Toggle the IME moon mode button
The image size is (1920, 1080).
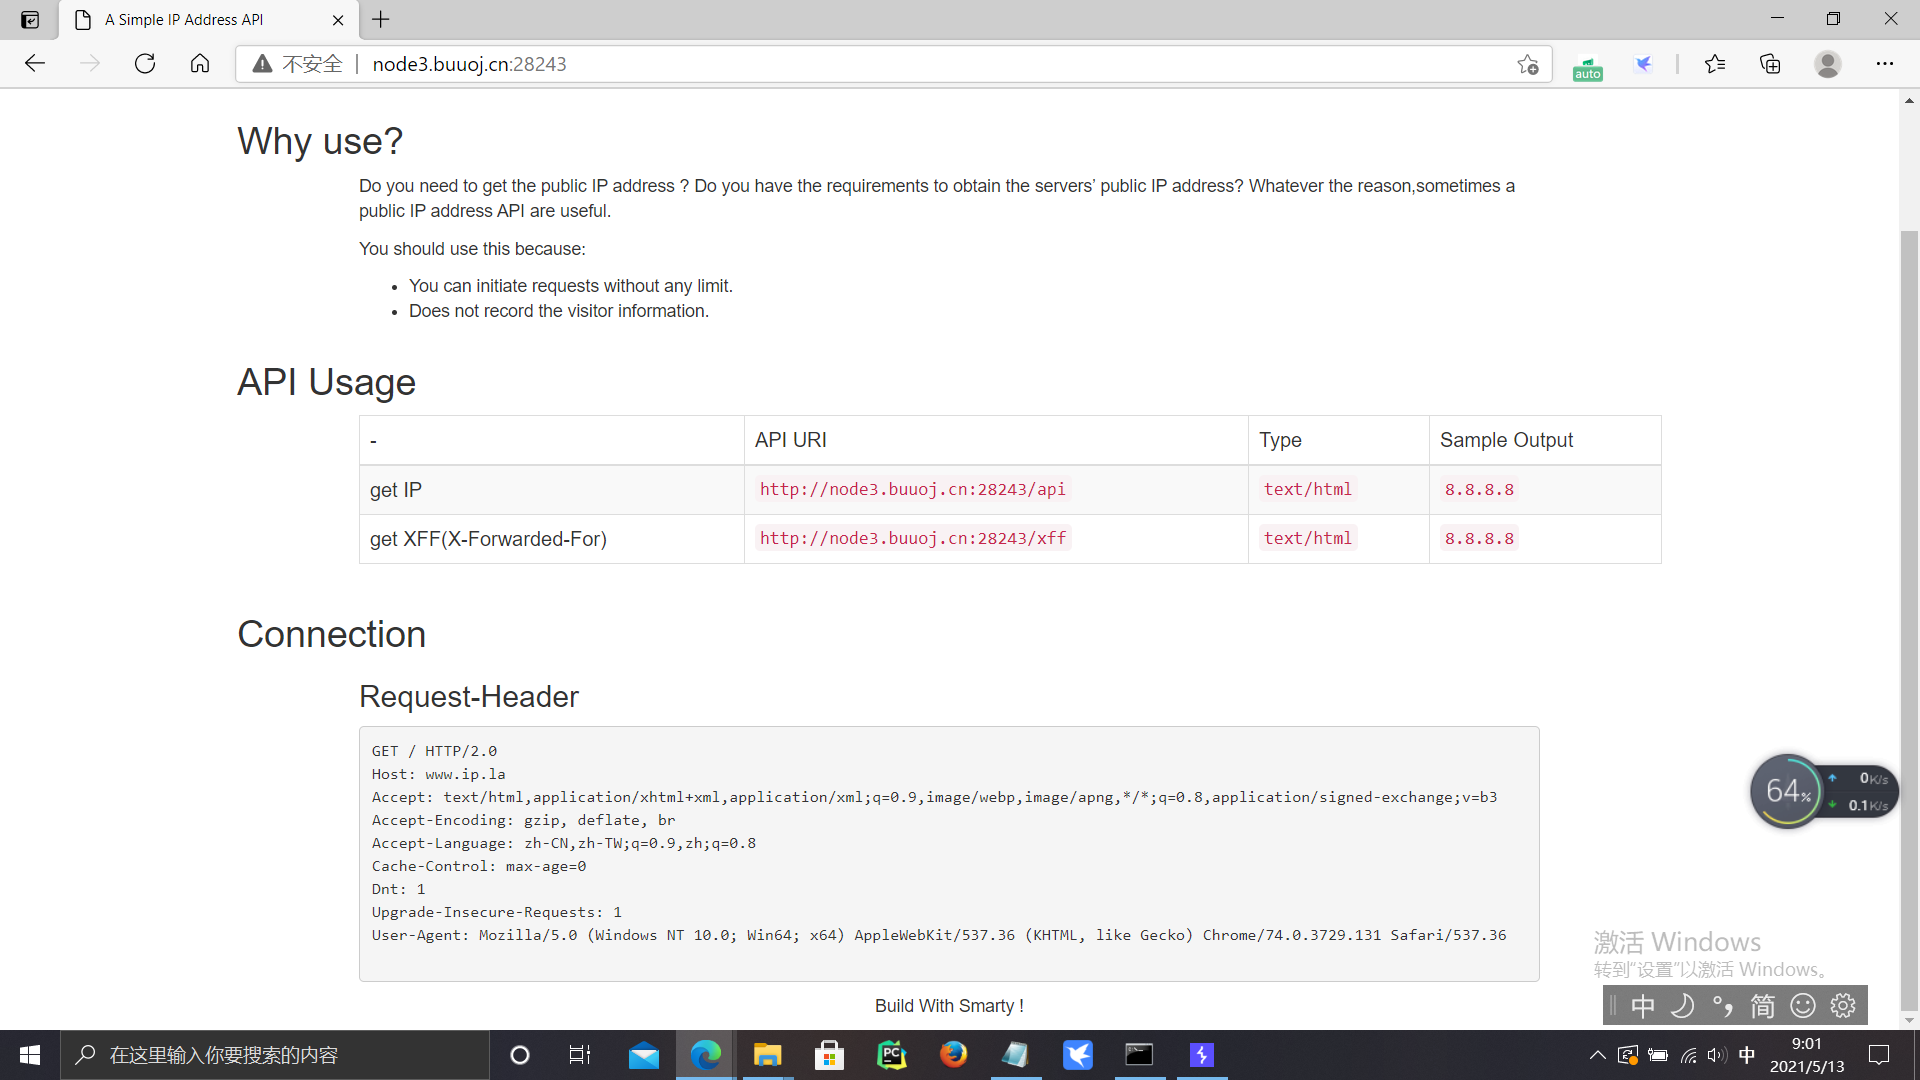1682,1005
